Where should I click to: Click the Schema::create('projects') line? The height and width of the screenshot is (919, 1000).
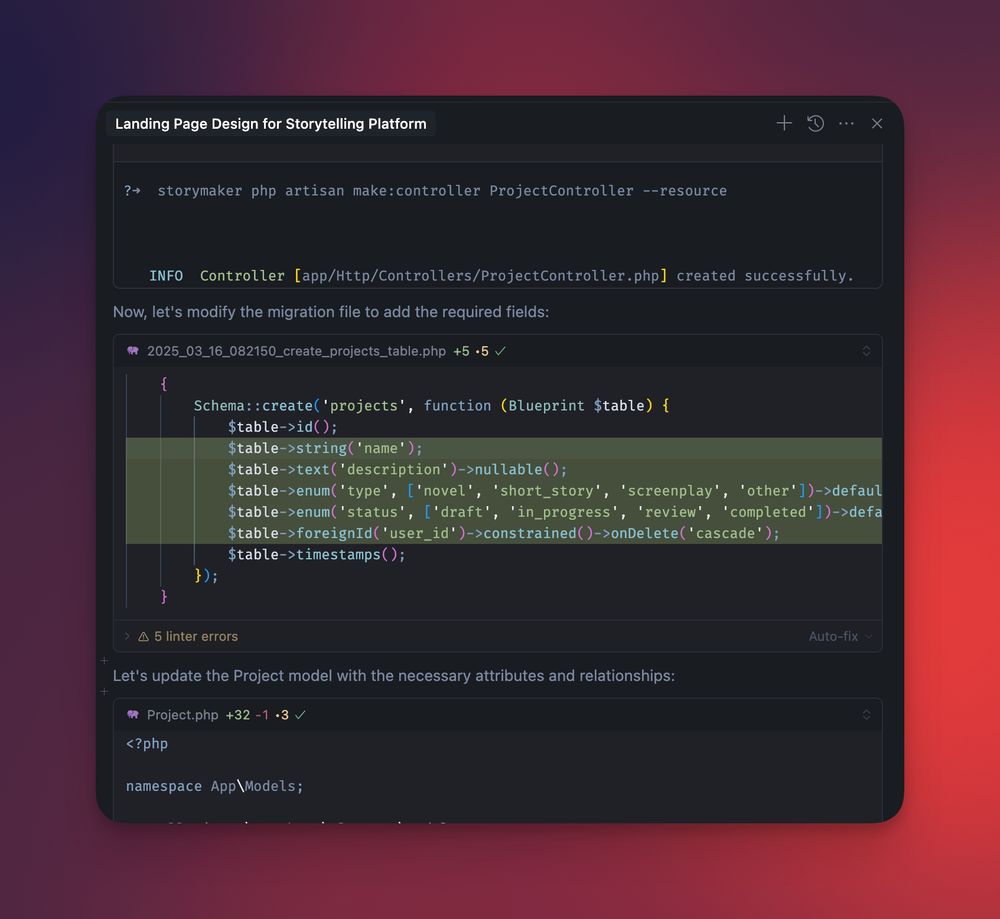point(431,406)
